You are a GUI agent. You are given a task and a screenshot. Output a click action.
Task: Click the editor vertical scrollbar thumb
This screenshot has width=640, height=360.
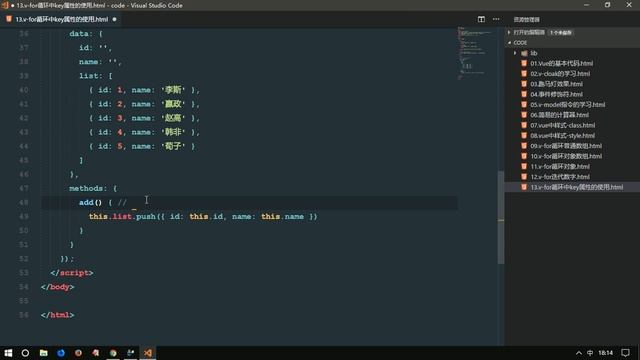click(x=501, y=217)
